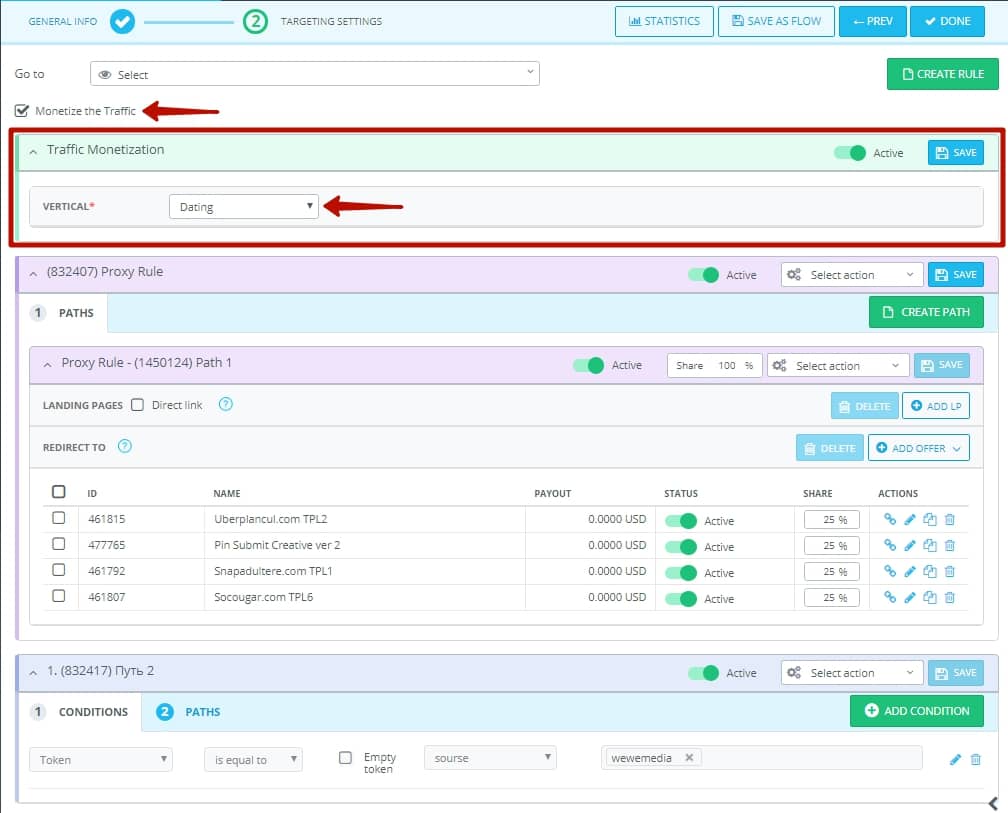Delete the wewemedia token condition
Screen dimensions: 1008x813
[x=975, y=760]
